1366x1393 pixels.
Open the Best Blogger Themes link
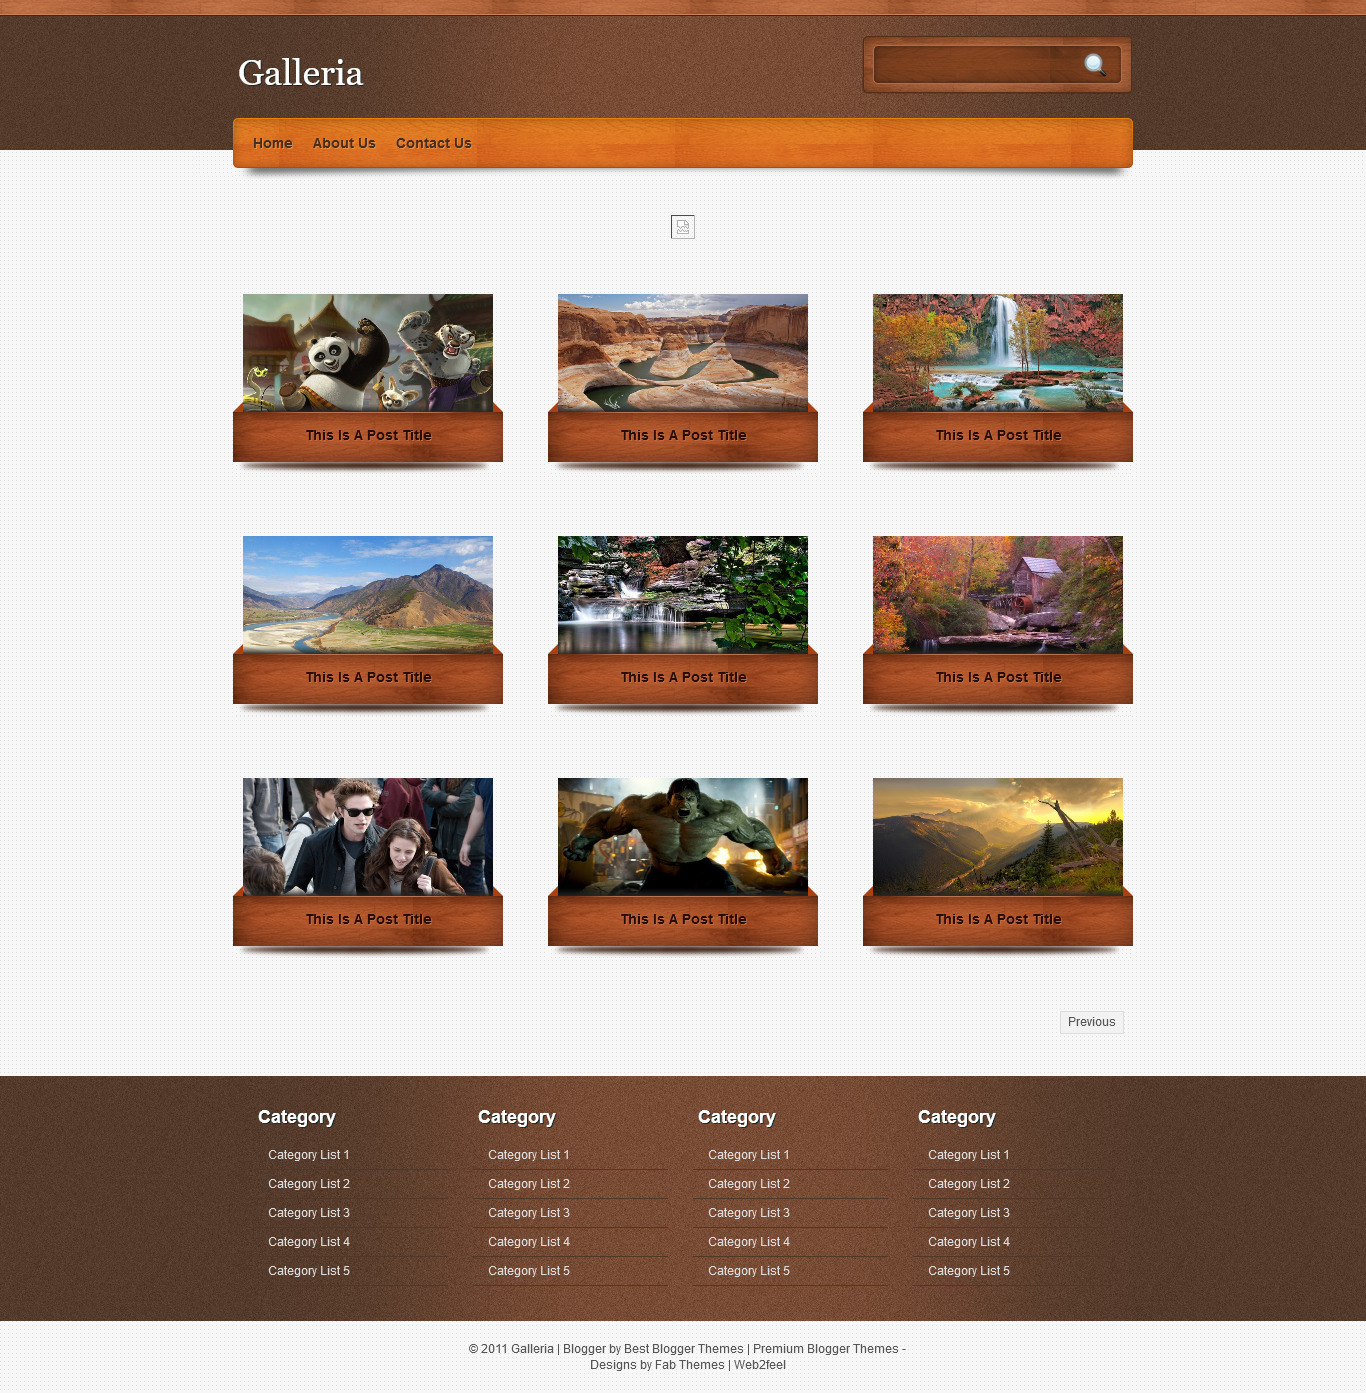(x=684, y=1349)
